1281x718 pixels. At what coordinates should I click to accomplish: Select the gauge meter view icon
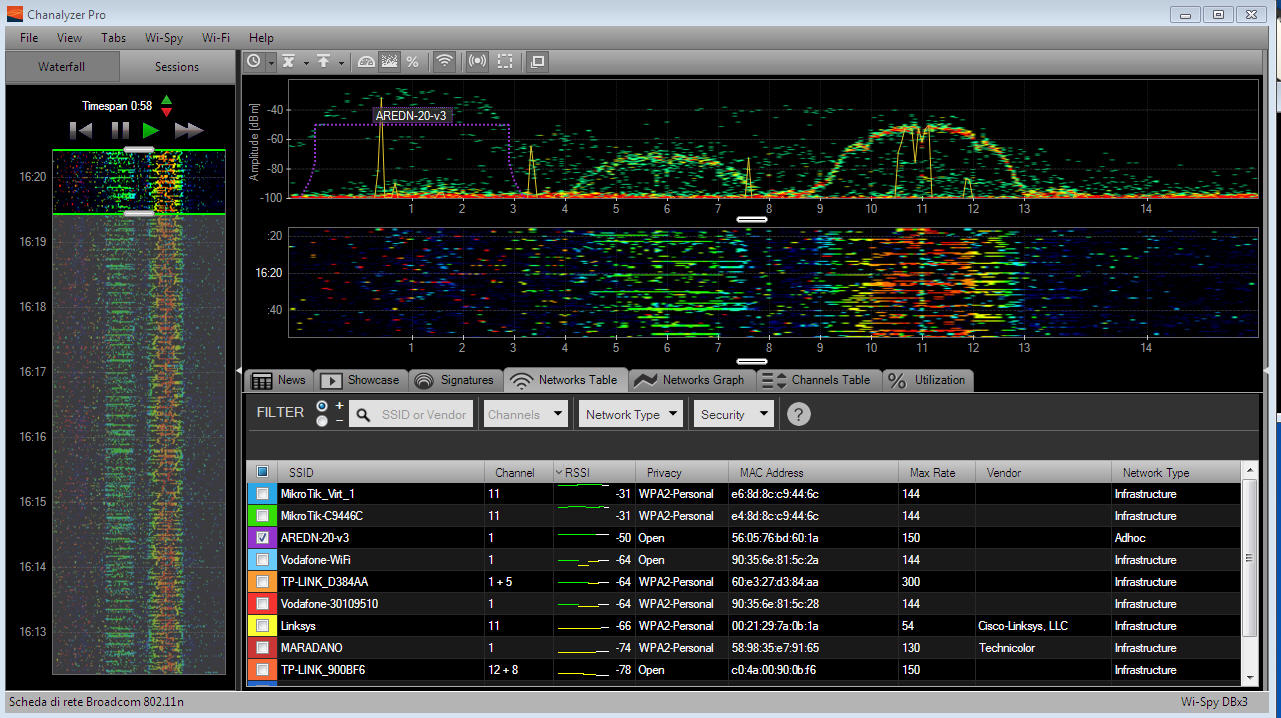pyautogui.click(x=366, y=61)
